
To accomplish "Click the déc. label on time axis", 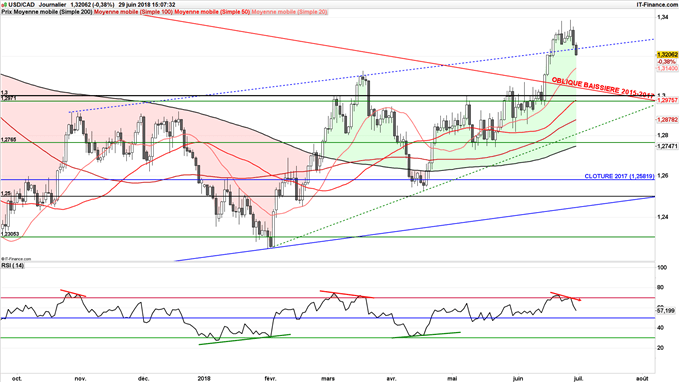I will click(x=144, y=378).
